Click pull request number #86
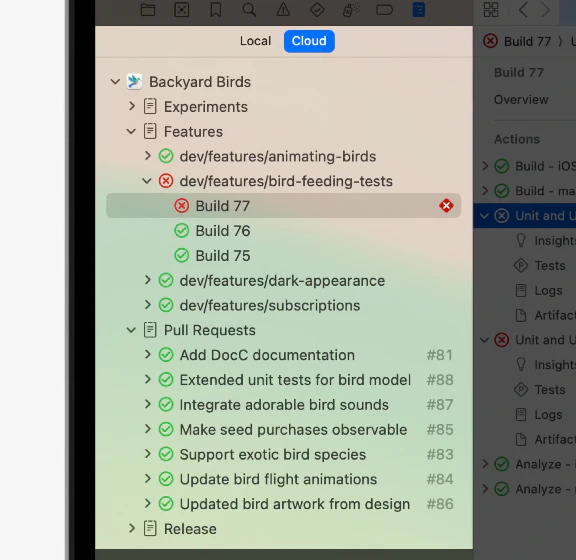Image resolution: width=576 pixels, height=560 pixels. (440, 504)
